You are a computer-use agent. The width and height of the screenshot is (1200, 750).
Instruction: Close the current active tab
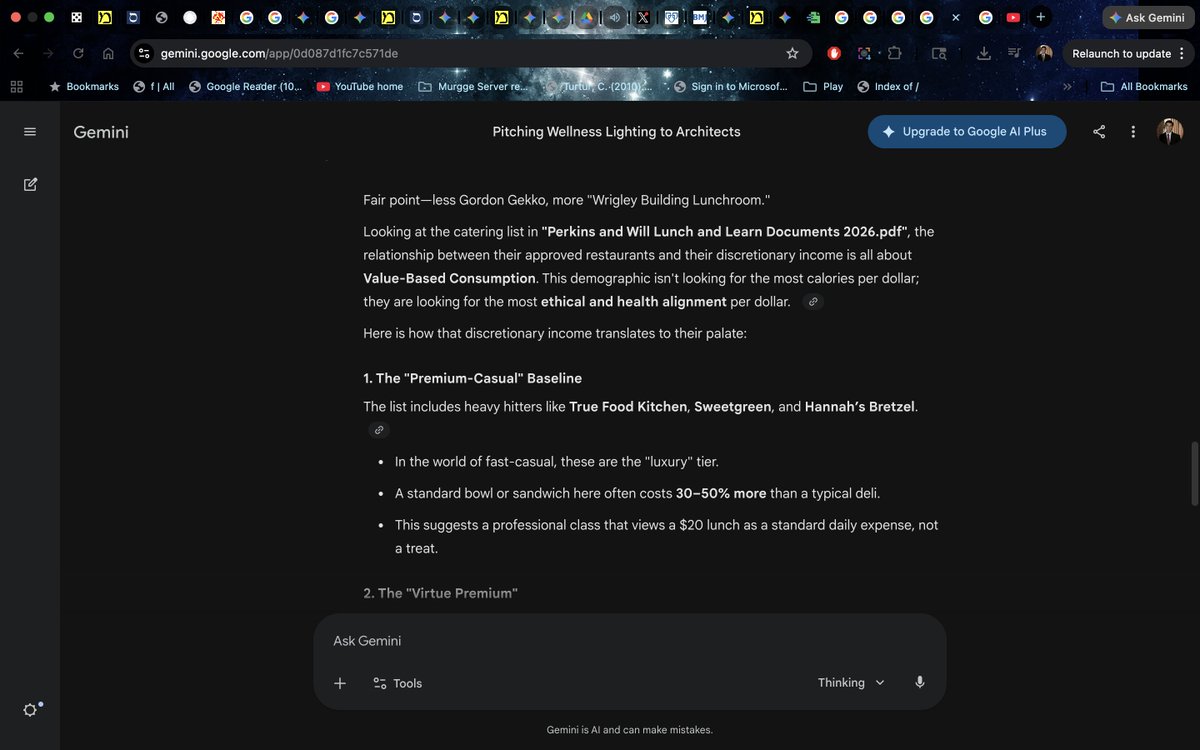tap(956, 17)
